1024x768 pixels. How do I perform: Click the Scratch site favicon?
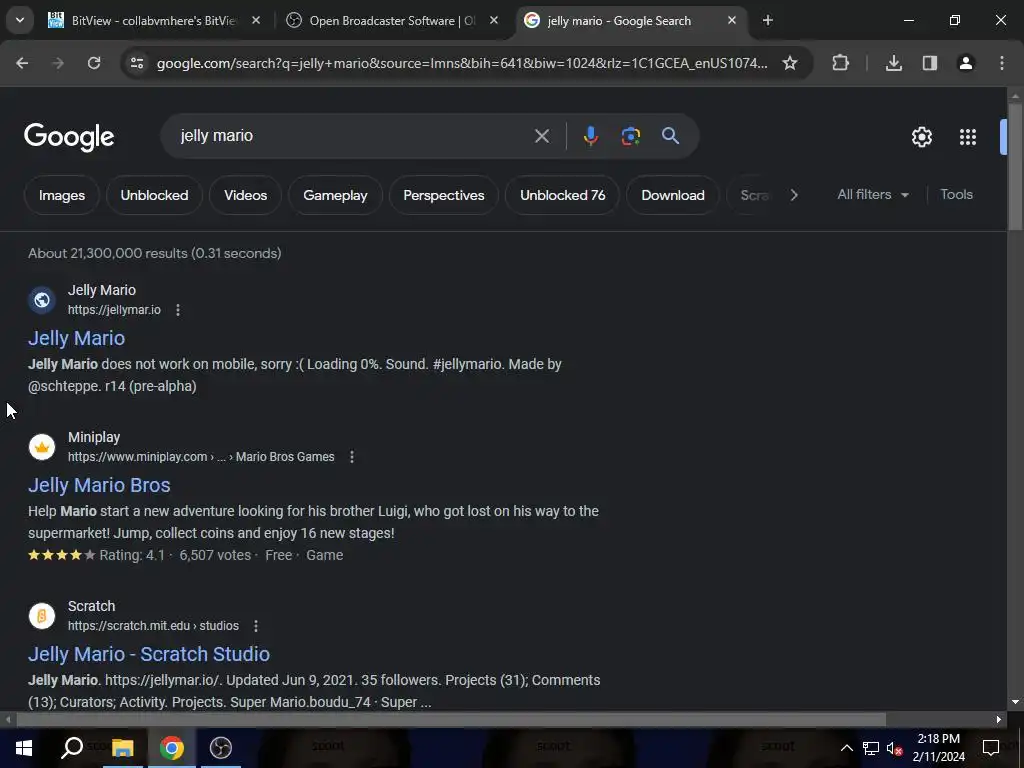[x=42, y=616]
